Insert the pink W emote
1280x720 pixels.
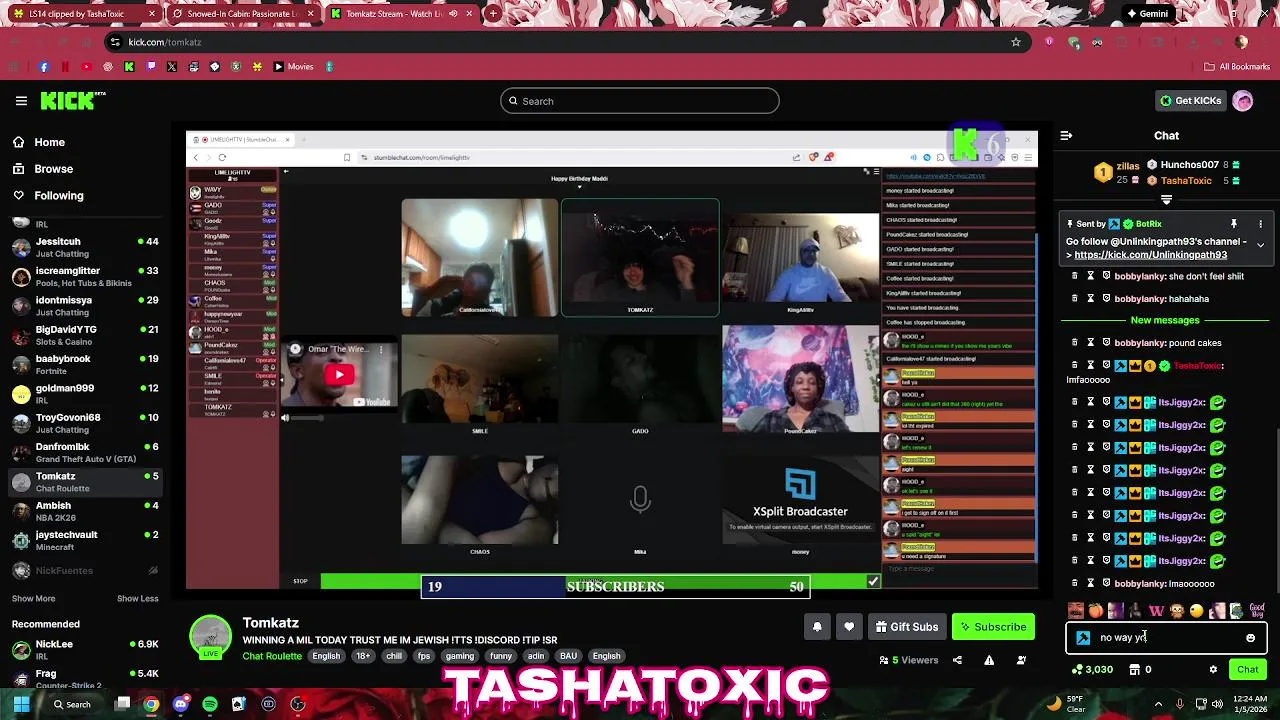coord(1156,610)
